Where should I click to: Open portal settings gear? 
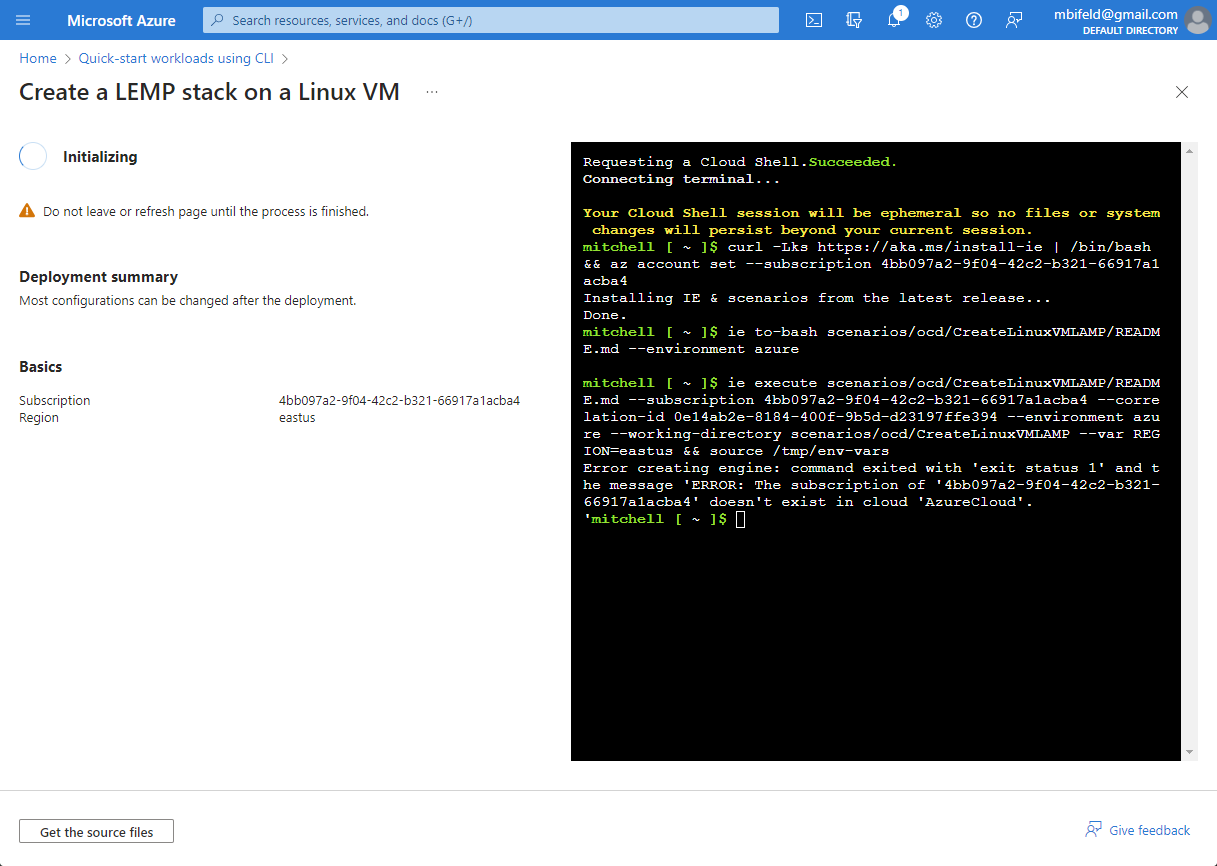coord(933,20)
